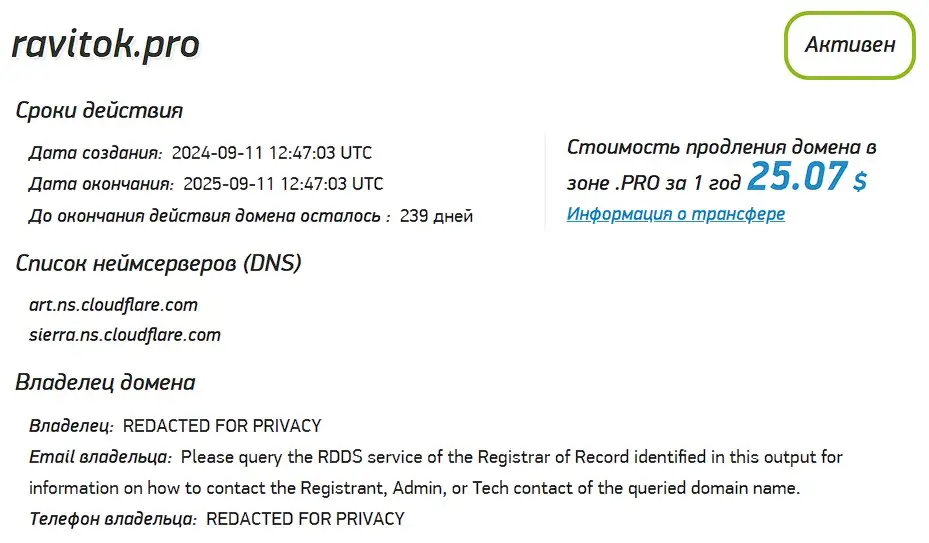Click the RDDS service email notice text

435,472
